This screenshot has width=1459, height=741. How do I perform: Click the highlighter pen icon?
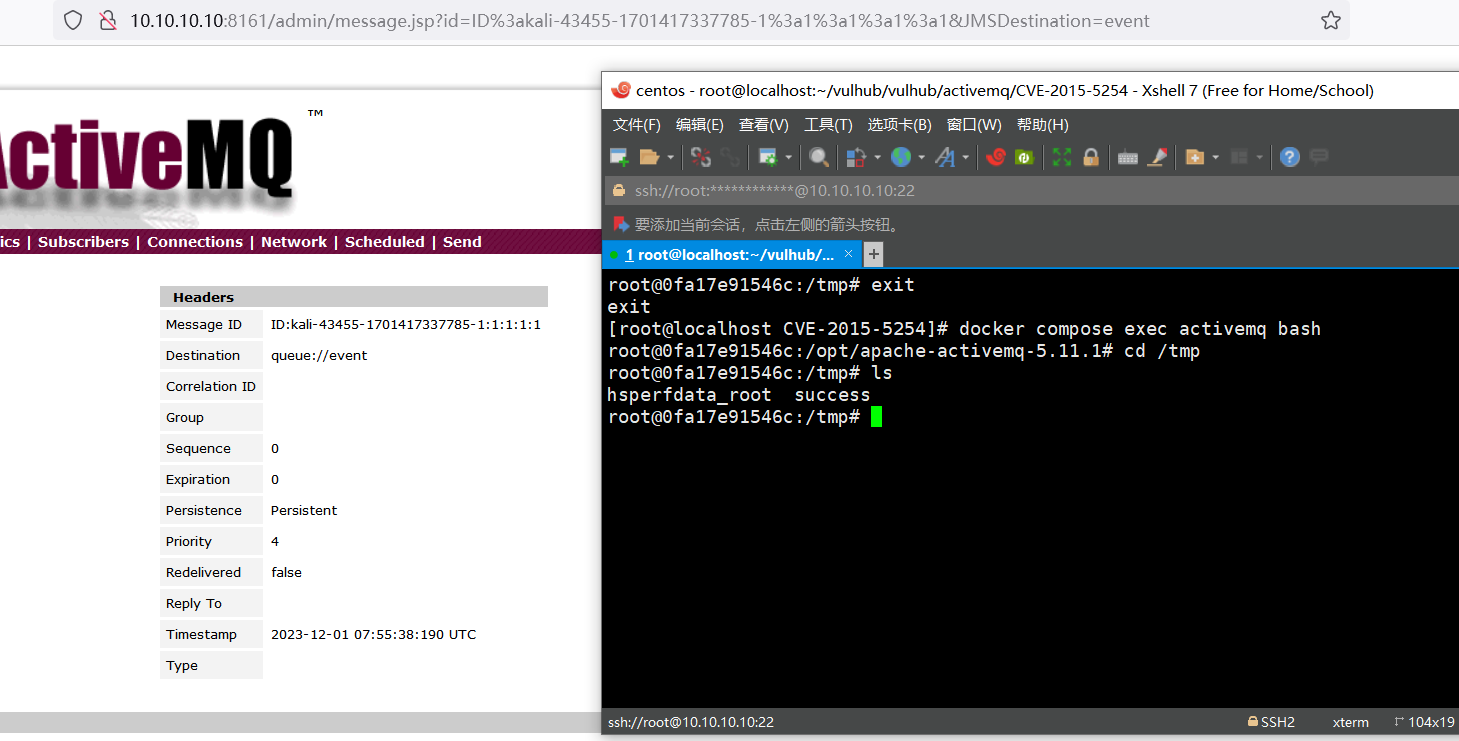pos(1157,157)
